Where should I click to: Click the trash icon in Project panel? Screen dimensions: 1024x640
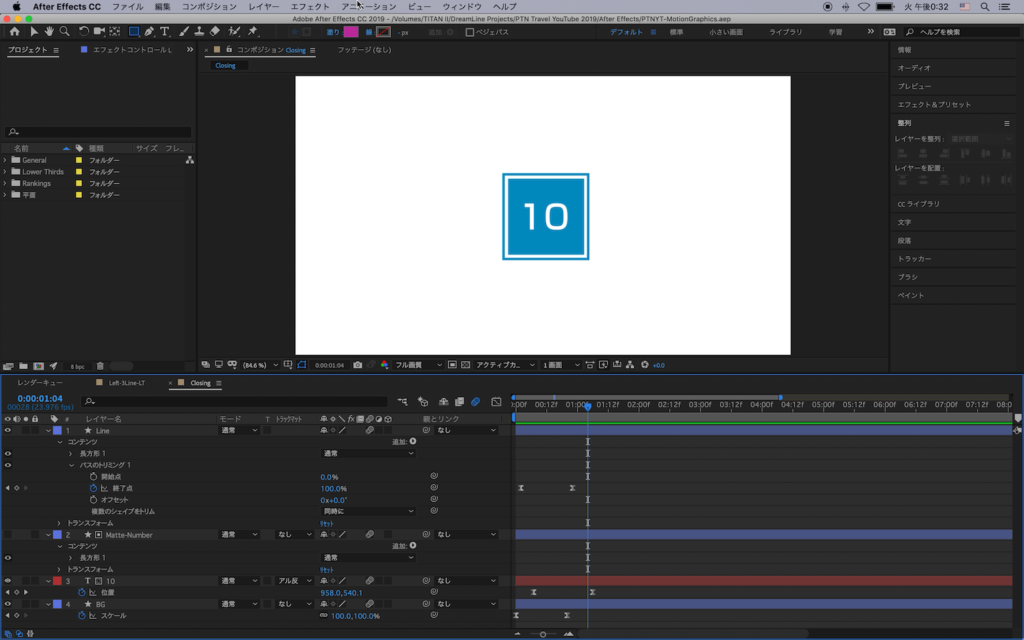100,366
